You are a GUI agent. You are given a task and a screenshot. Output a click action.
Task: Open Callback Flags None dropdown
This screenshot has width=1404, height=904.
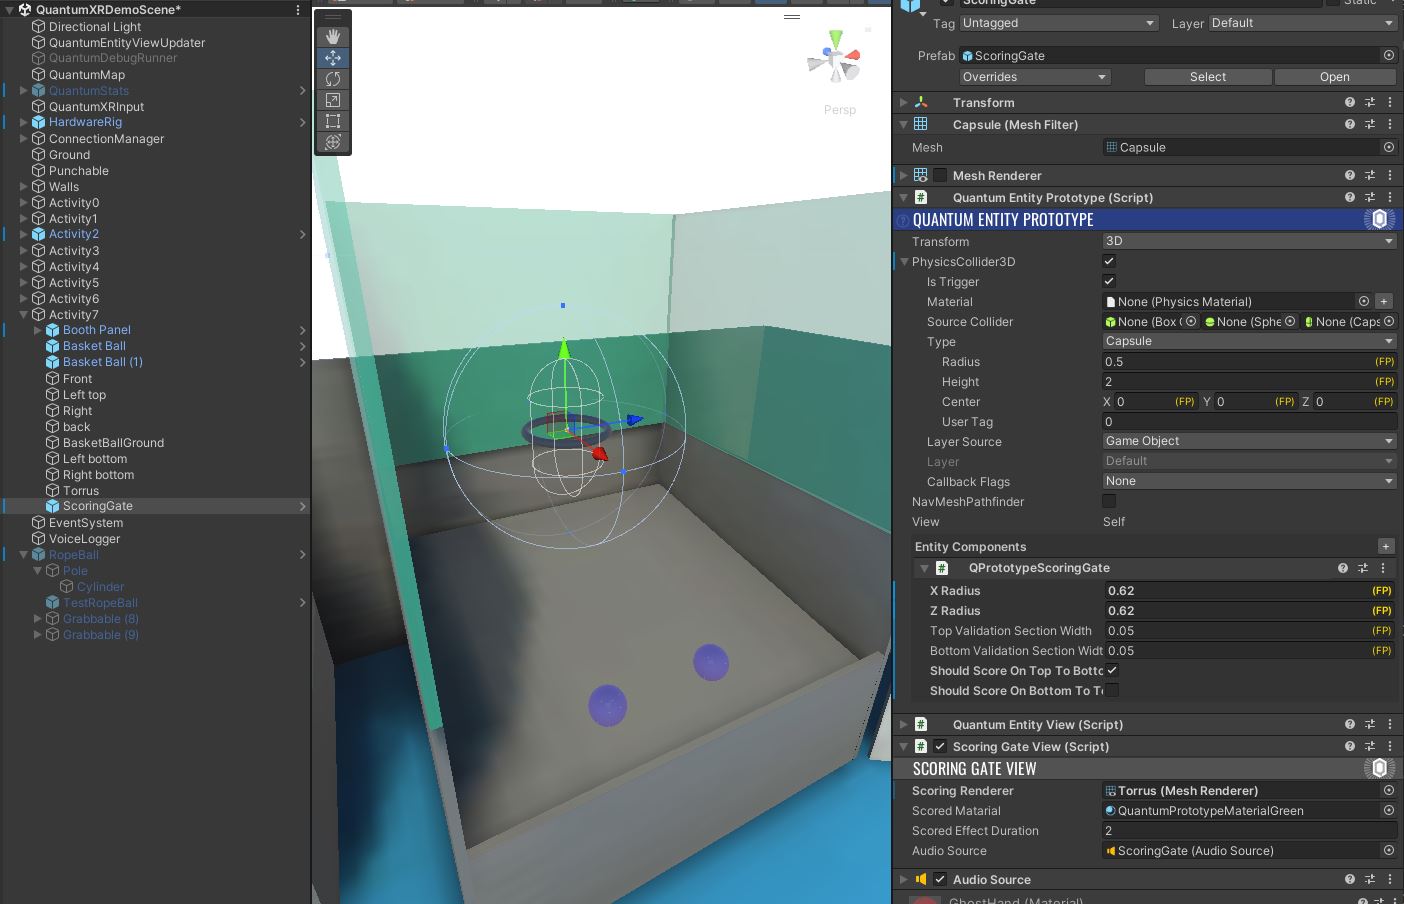click(x=1249, y=481)
